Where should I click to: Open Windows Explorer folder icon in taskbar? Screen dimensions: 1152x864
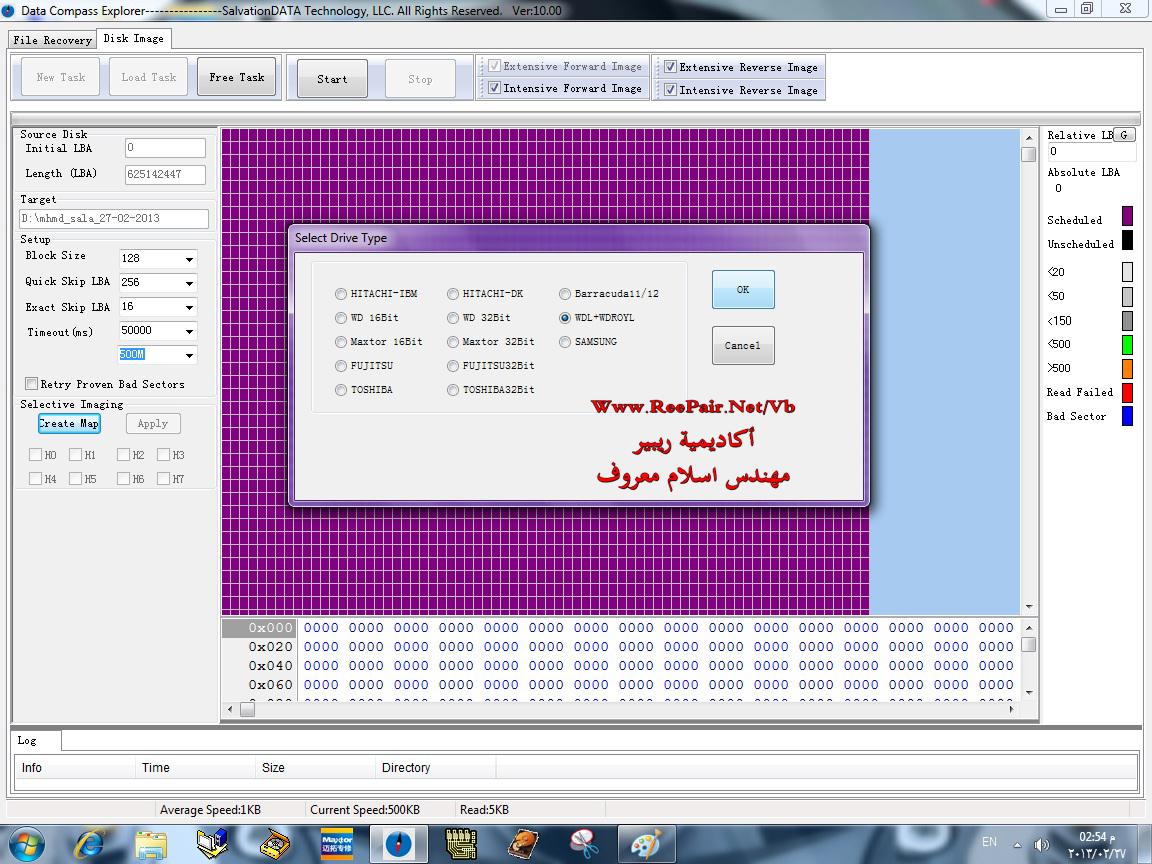pos(151,844)
